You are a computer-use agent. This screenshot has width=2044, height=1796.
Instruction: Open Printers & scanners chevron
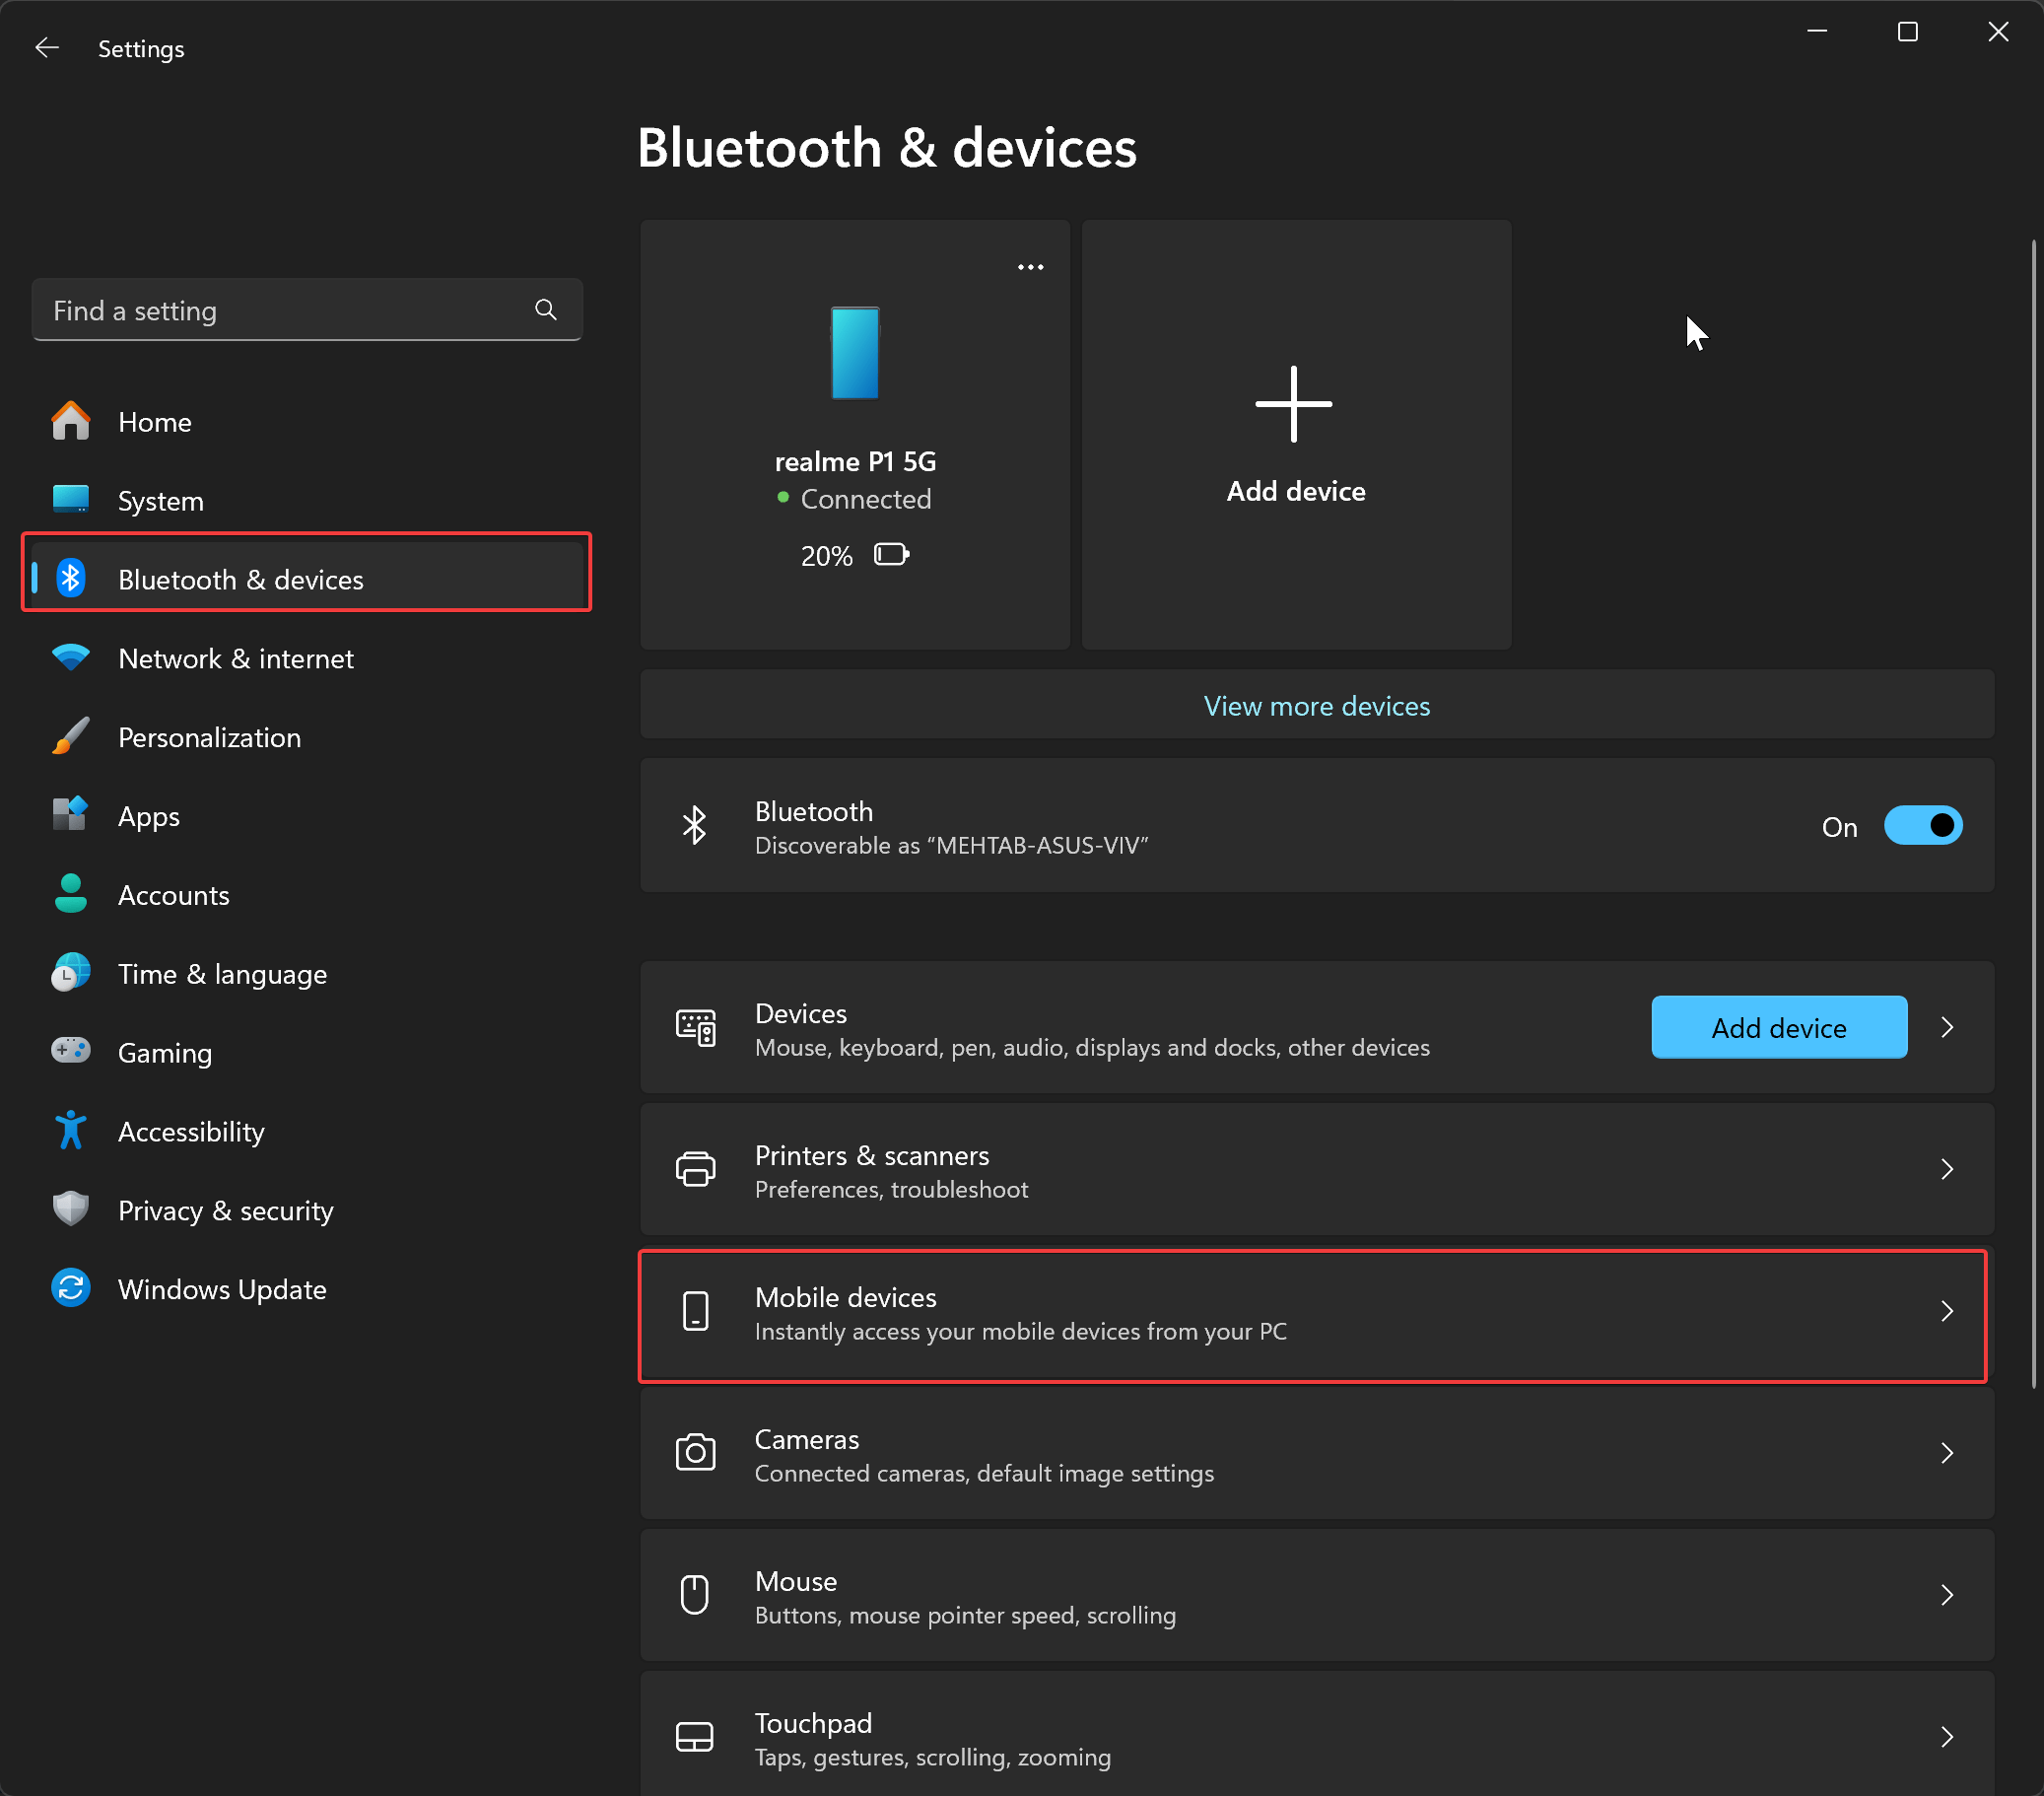tap(1946, 1169)
